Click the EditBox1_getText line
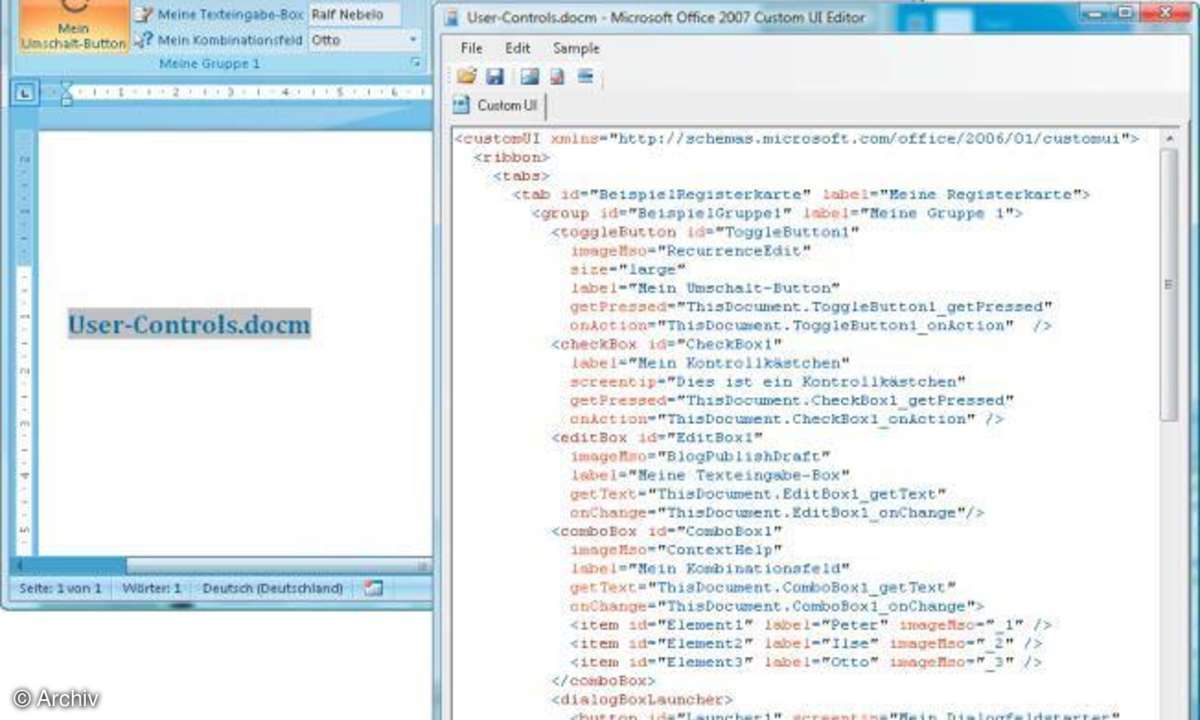 758,494
